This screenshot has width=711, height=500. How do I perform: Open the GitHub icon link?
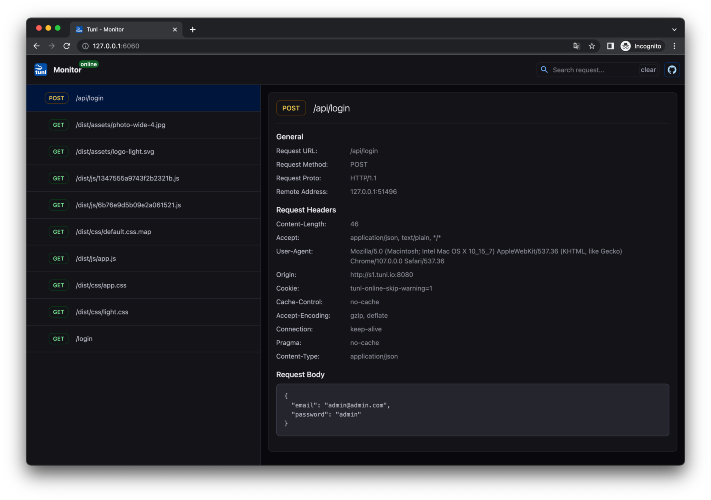672,70
